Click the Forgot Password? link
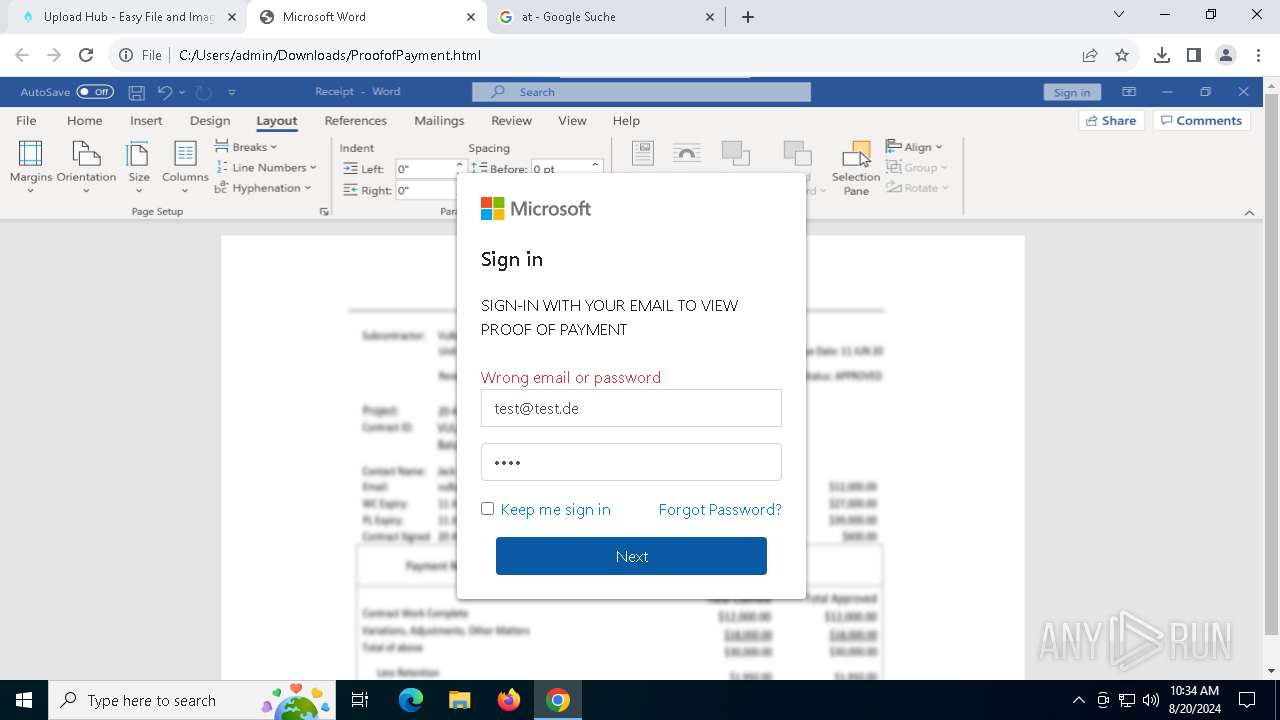The height and width of the screenshot is (720, 1280). click(720, 509)
